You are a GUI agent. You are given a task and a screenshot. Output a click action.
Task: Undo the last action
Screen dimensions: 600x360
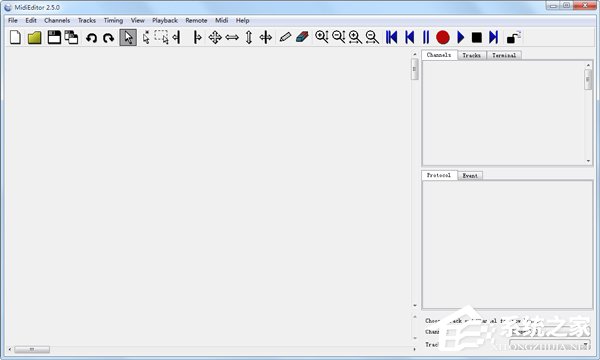[x=91, y=38]
